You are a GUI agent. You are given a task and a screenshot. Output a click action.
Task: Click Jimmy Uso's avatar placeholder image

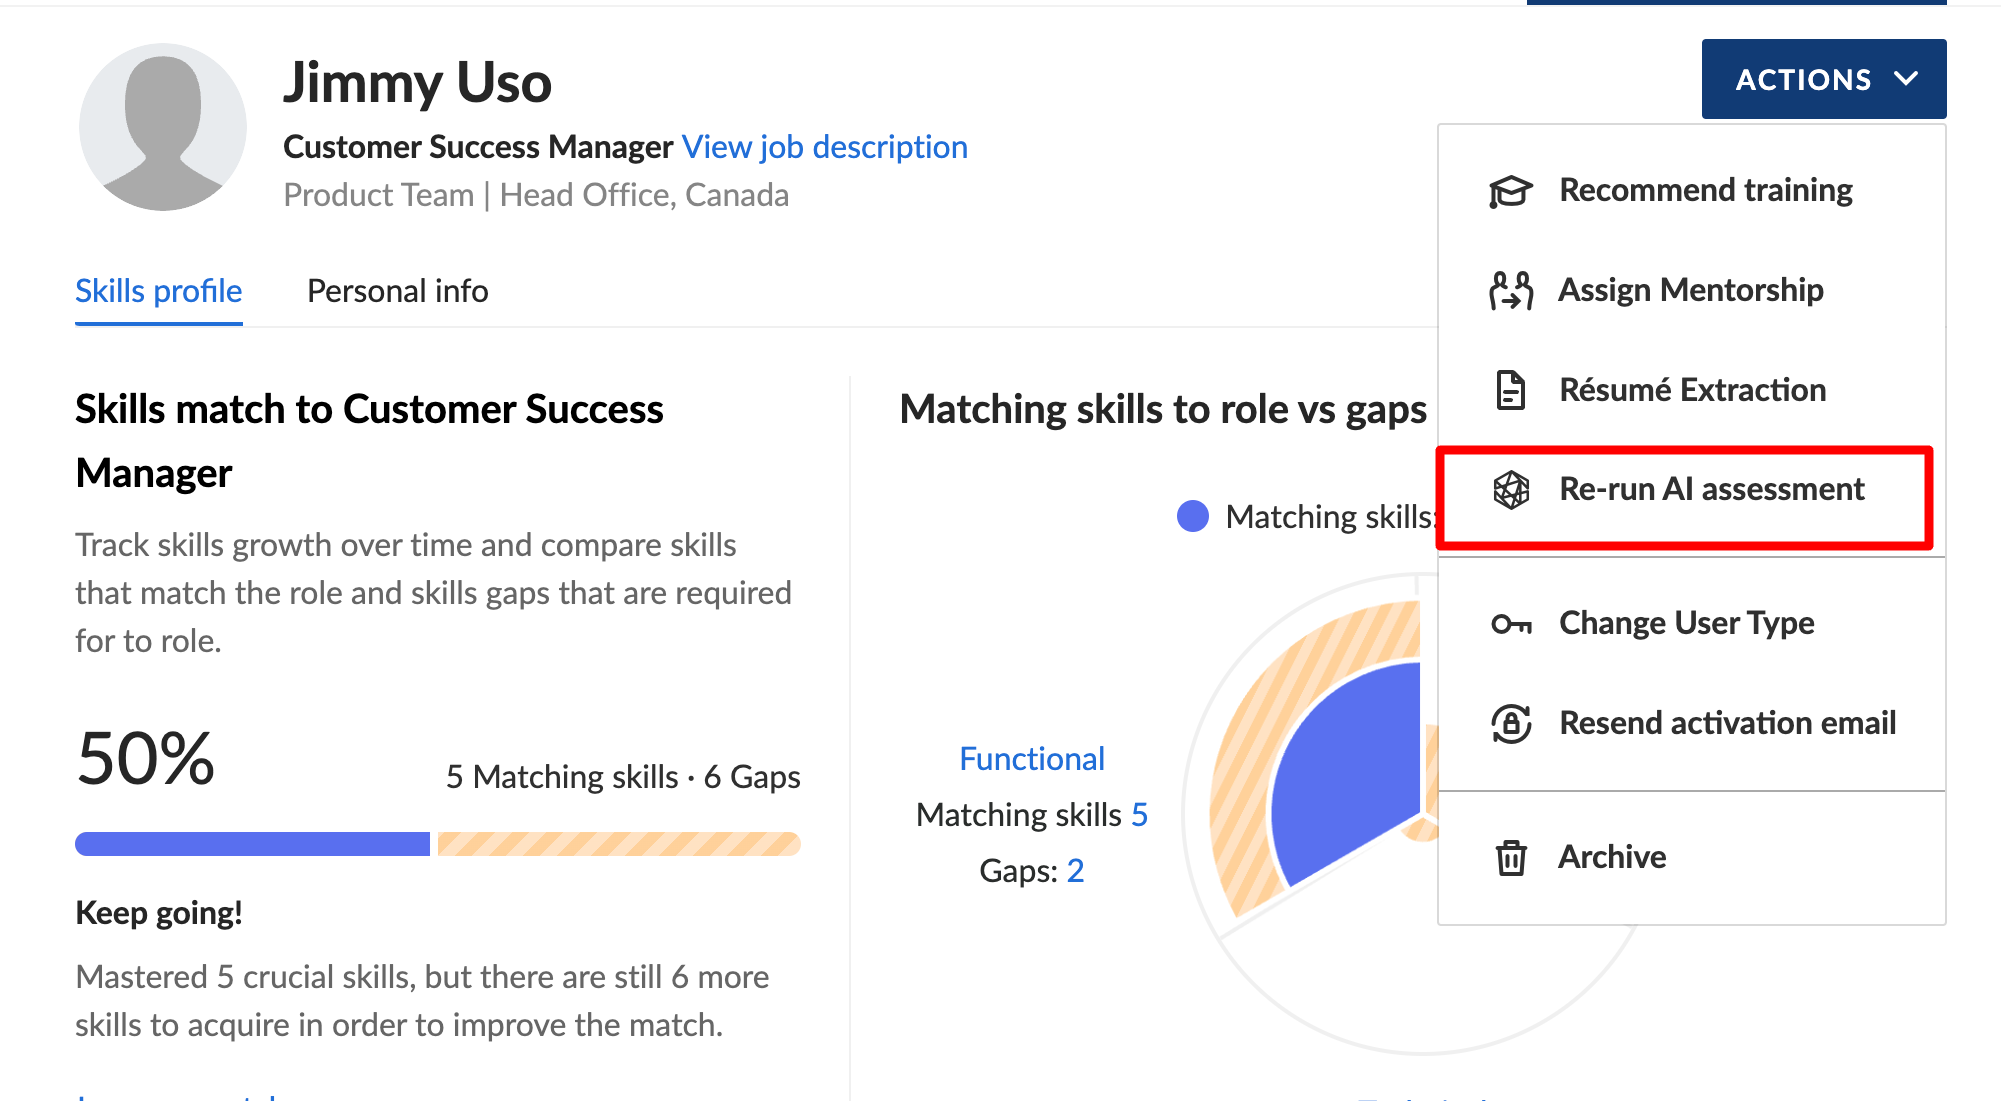pos(163,127)
